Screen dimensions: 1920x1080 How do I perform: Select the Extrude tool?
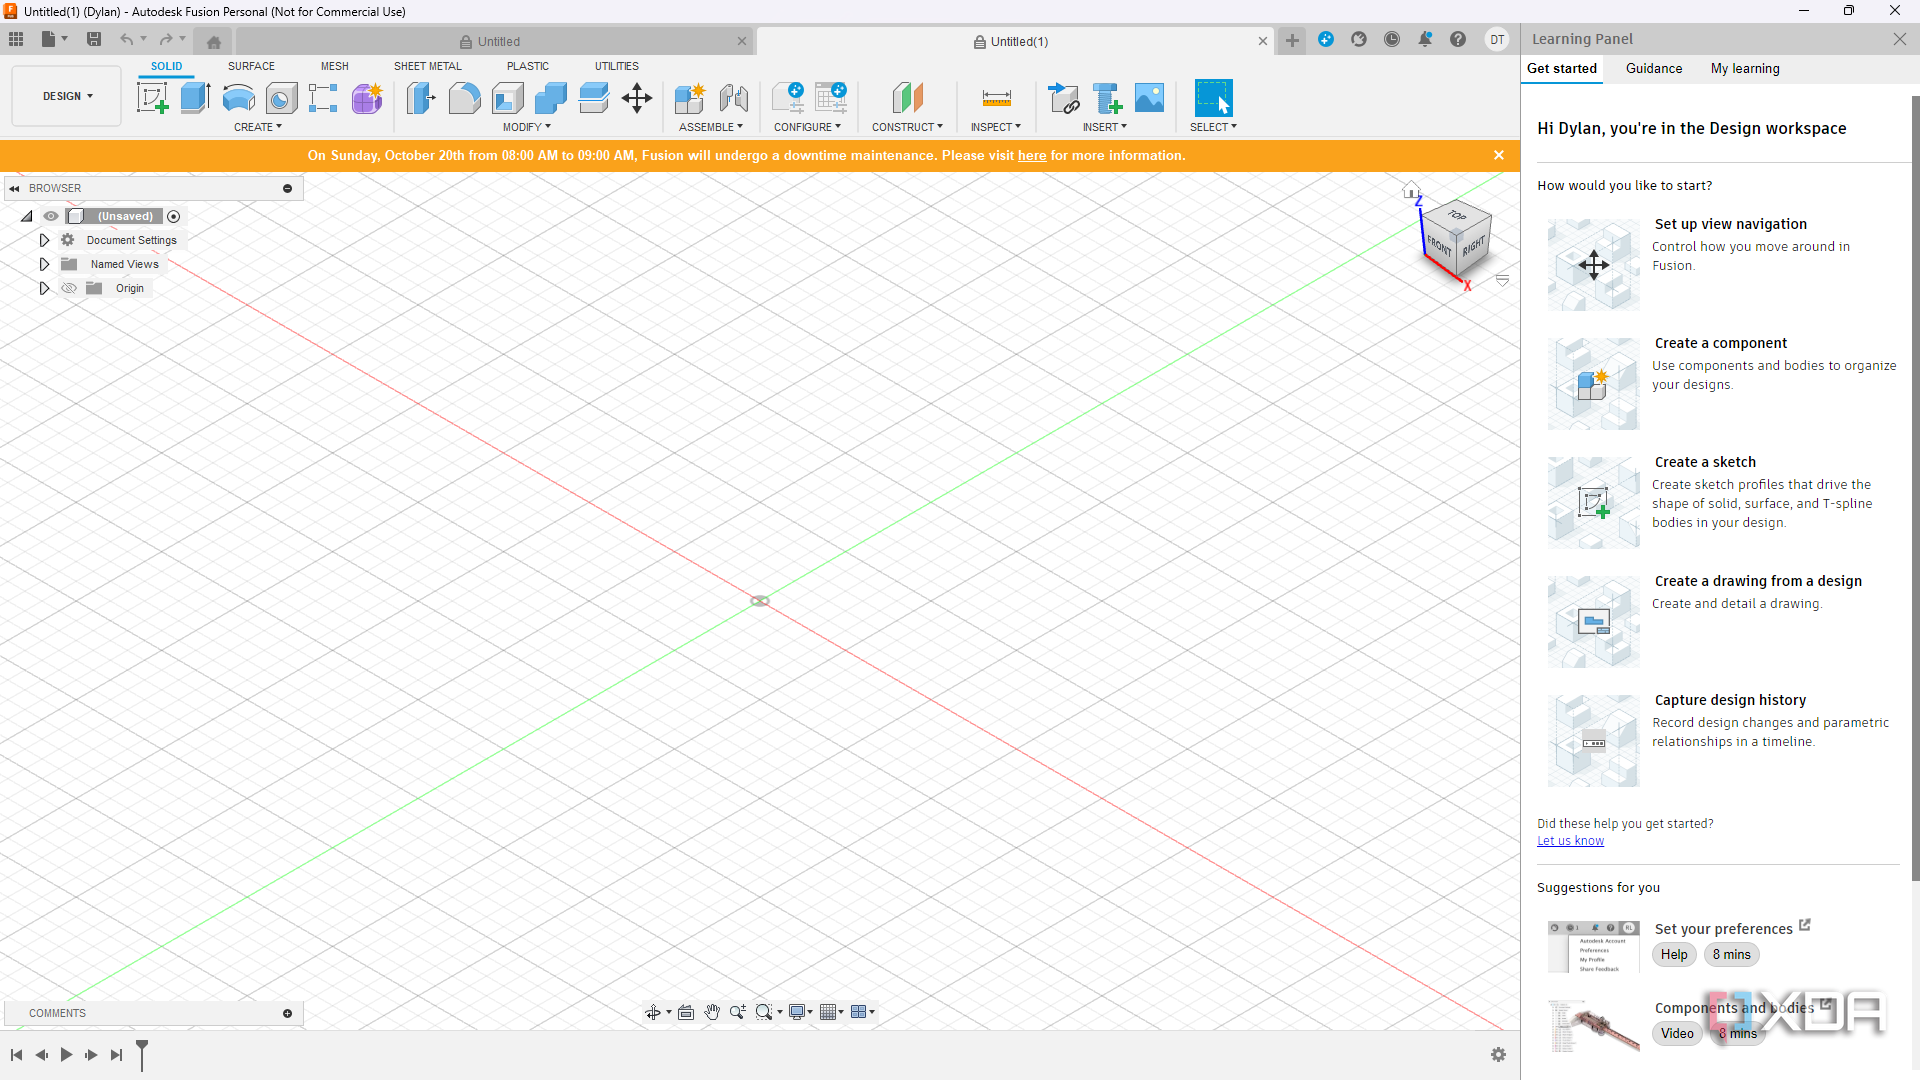pyautogui.click(x=195, y=98)
